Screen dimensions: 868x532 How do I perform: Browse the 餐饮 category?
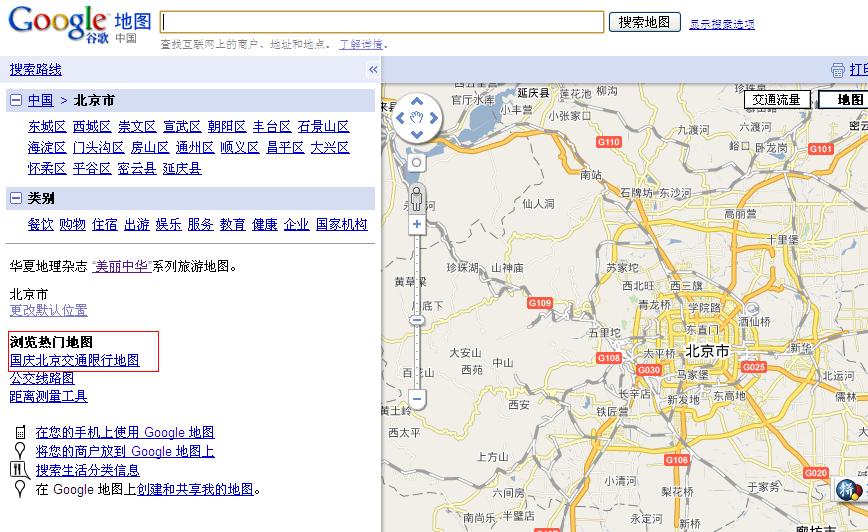(x=40, y=224)
